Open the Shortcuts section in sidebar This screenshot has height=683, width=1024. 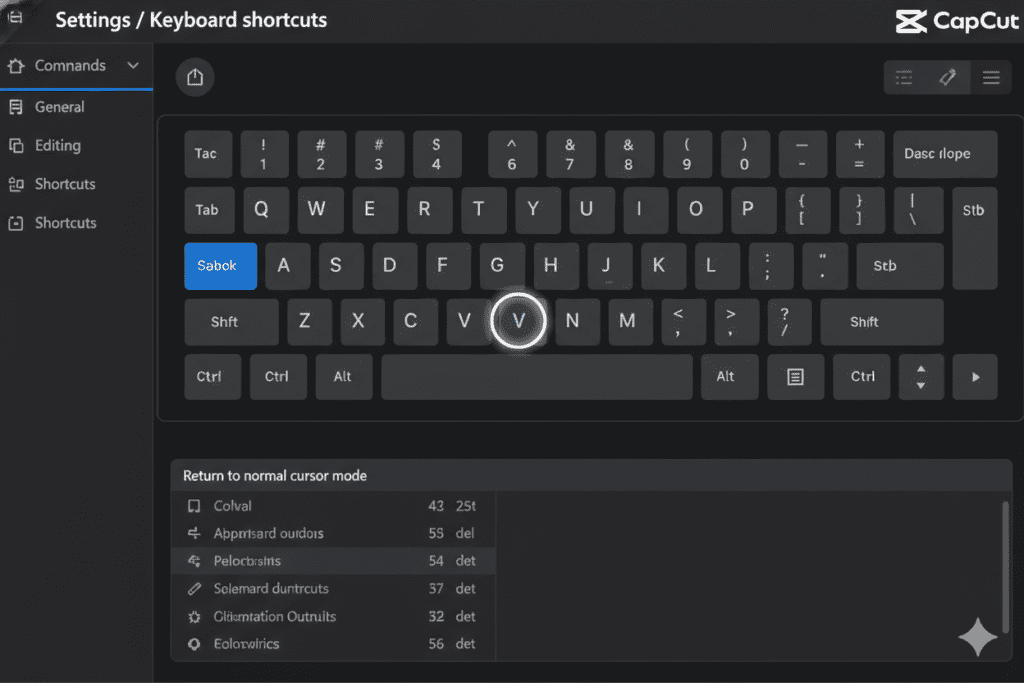(66, 184)
